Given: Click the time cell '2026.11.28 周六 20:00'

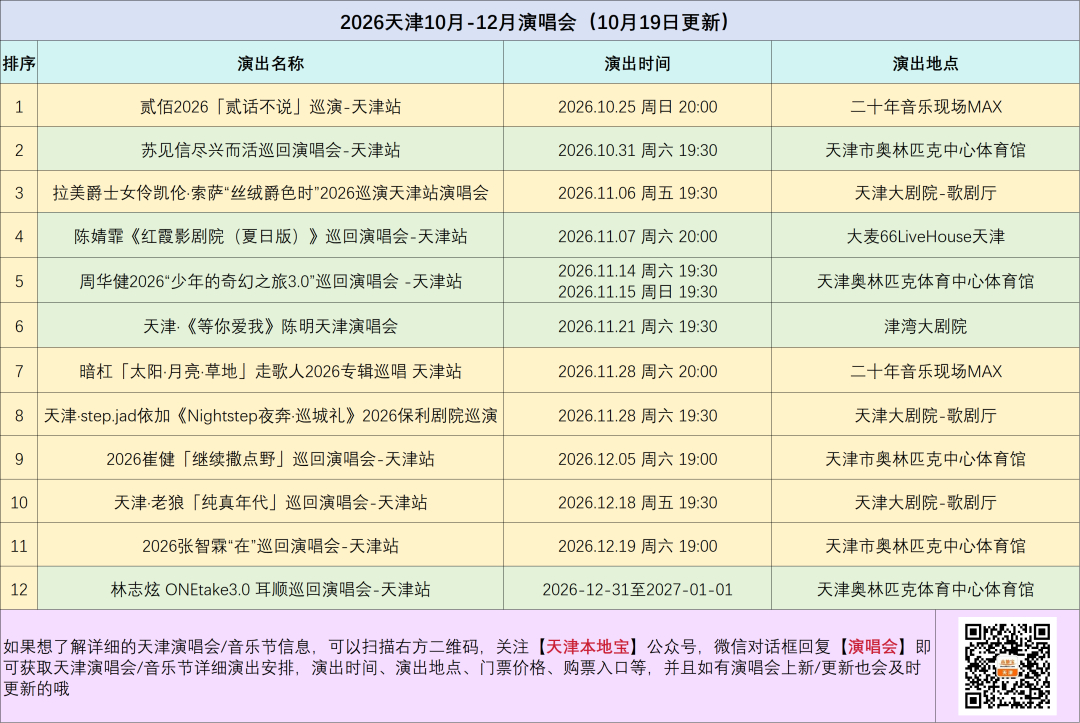Looking at the screenshot, I should pyautogui.click(x=637, y=371).
